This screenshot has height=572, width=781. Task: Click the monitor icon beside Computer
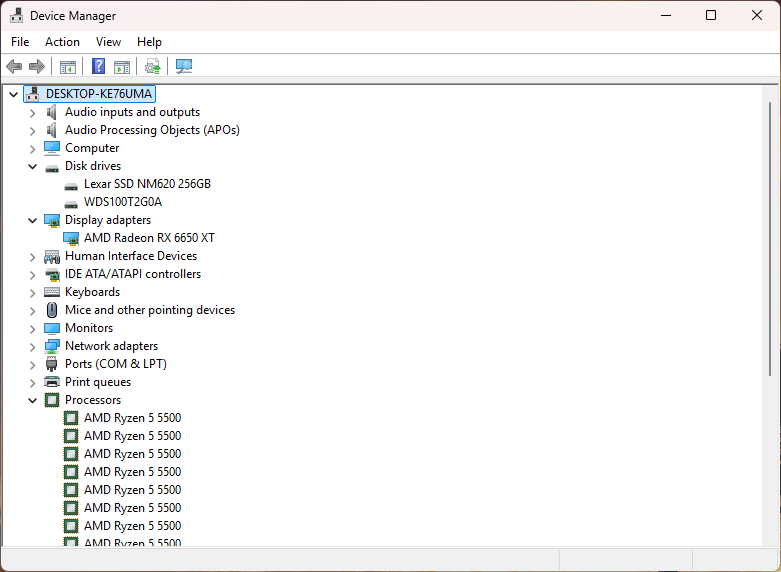point(52,148)
